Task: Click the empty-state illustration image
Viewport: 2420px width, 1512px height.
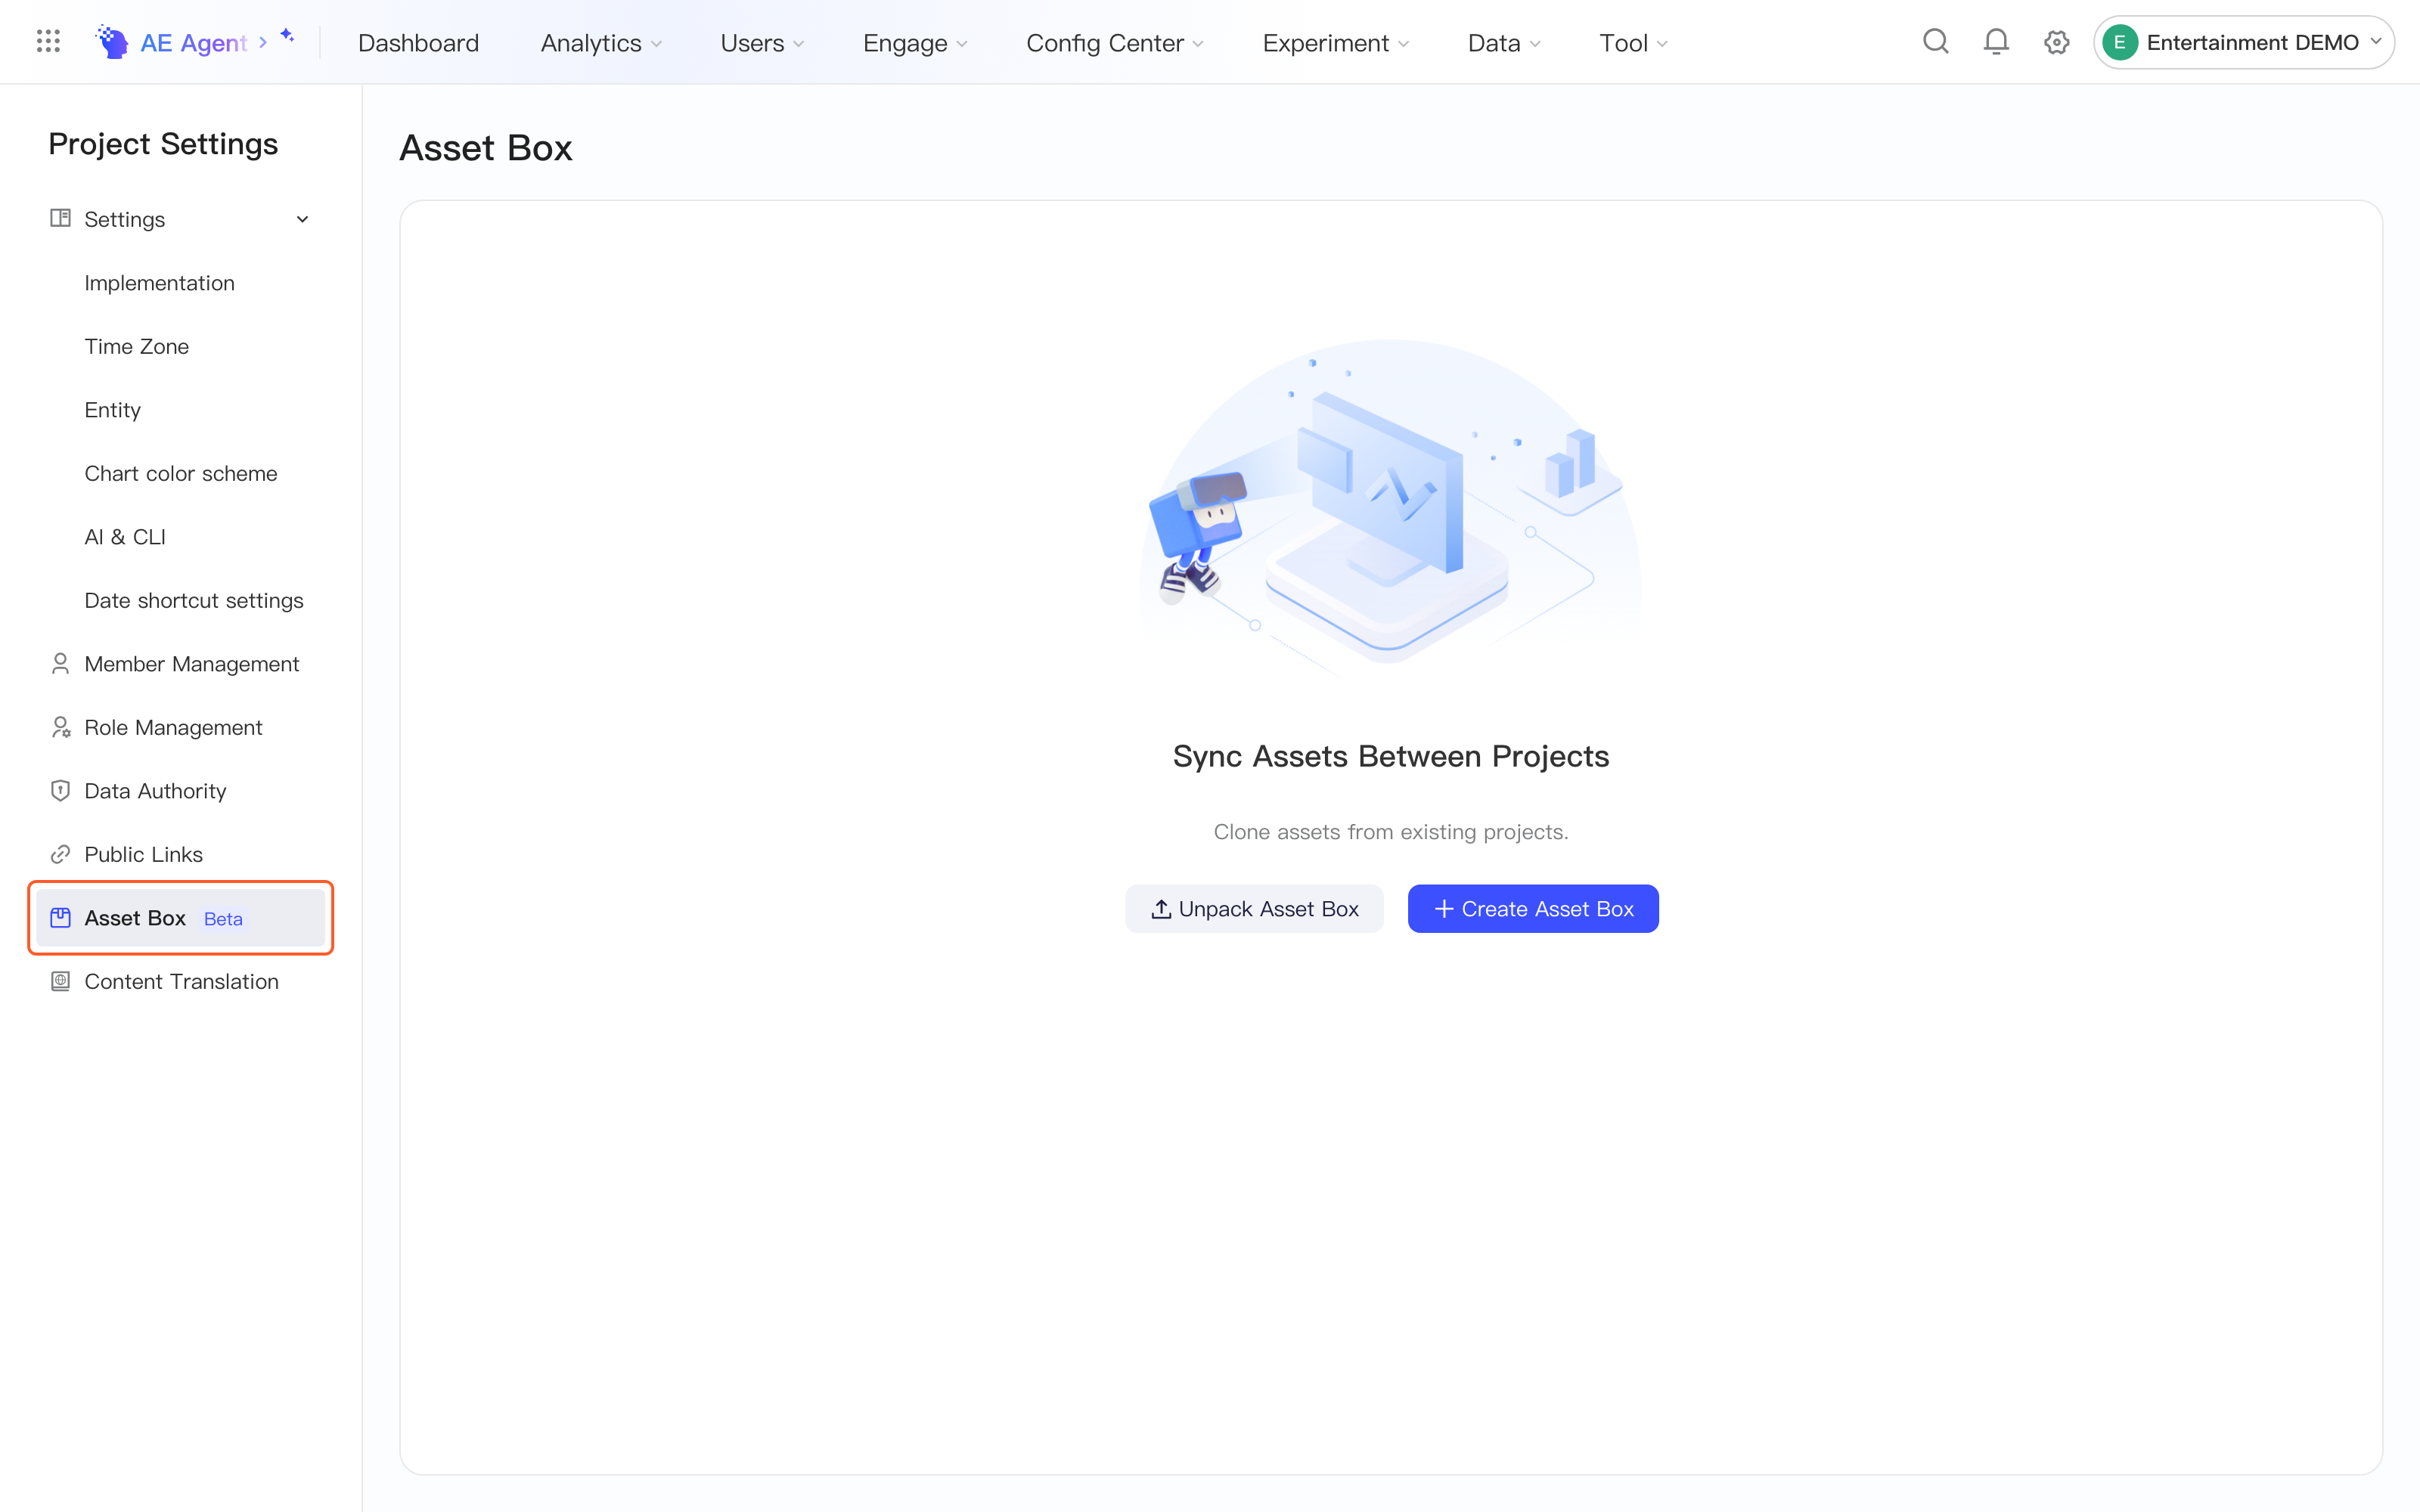Action: 1391,508
